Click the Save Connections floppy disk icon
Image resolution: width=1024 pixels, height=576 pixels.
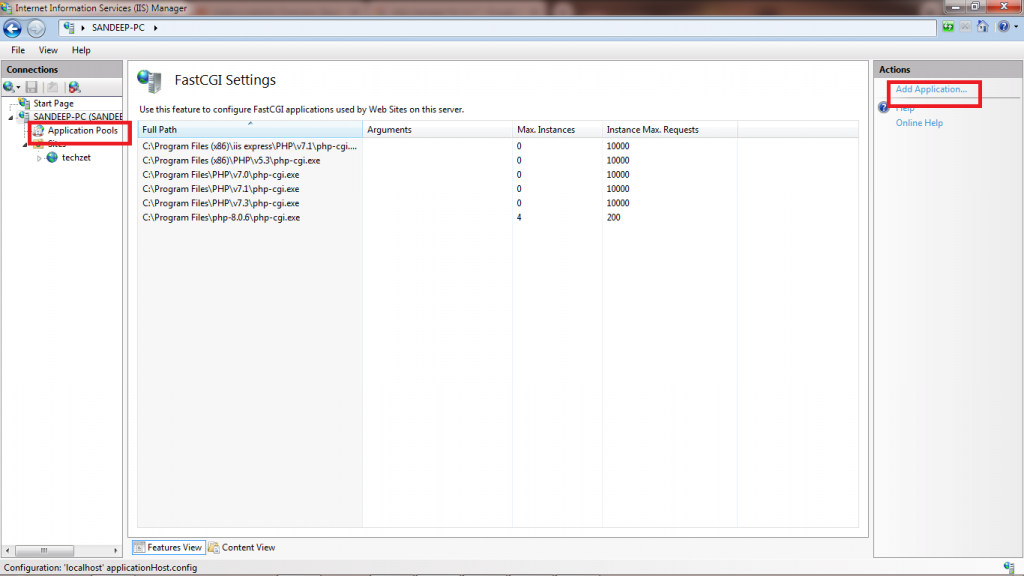point(32,88)
